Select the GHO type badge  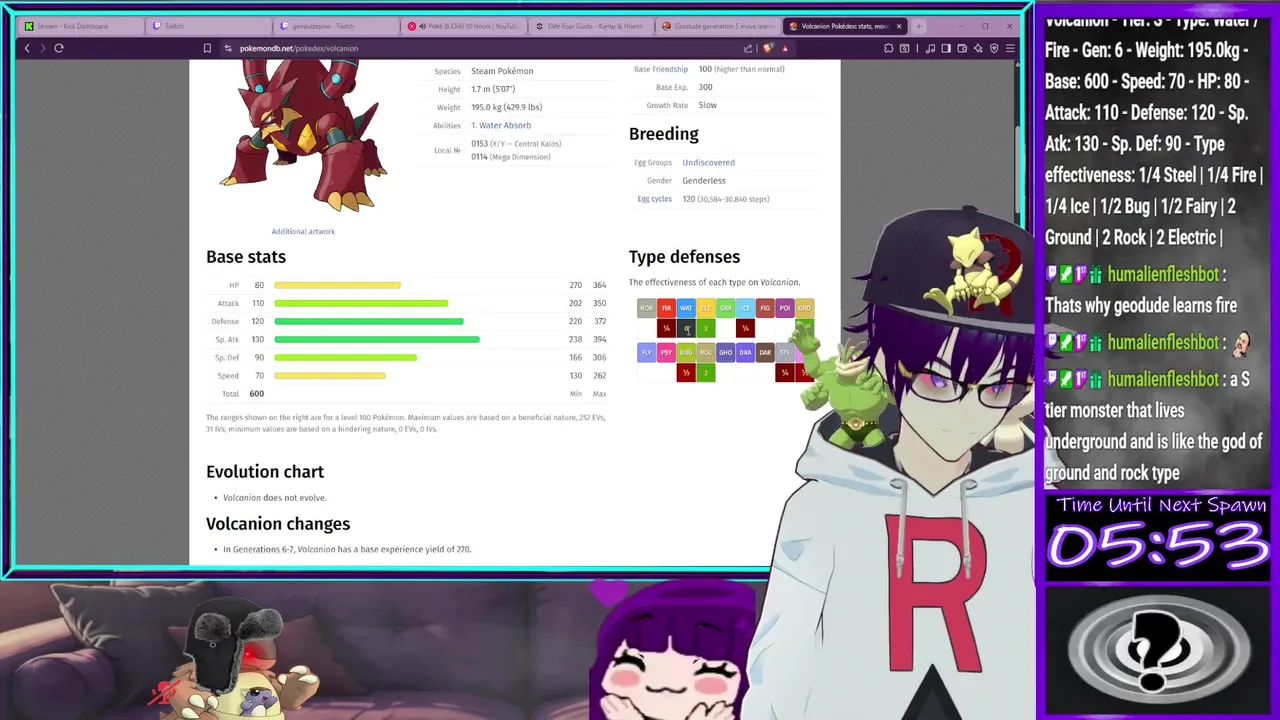pyautogui.click(x=725, y=352)
